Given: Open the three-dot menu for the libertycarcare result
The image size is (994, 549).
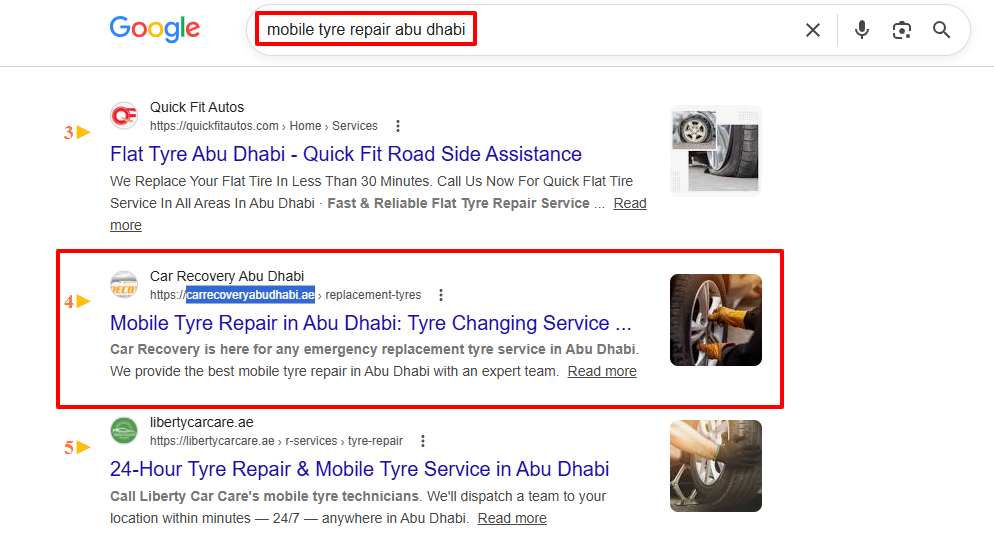Looking at the screenshot, I should click(423, 441).
